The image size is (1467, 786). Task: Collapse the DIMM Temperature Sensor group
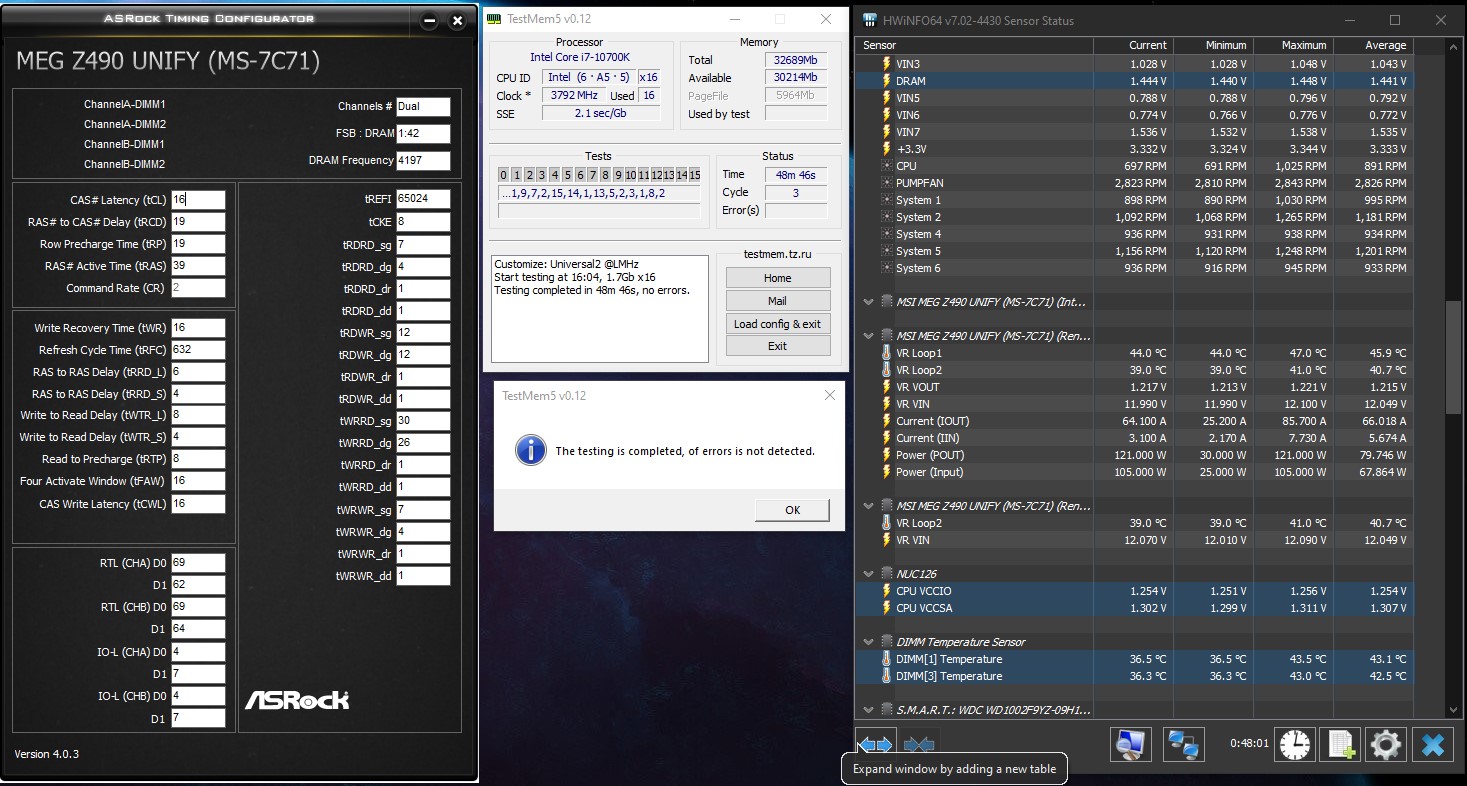(869, 642)
